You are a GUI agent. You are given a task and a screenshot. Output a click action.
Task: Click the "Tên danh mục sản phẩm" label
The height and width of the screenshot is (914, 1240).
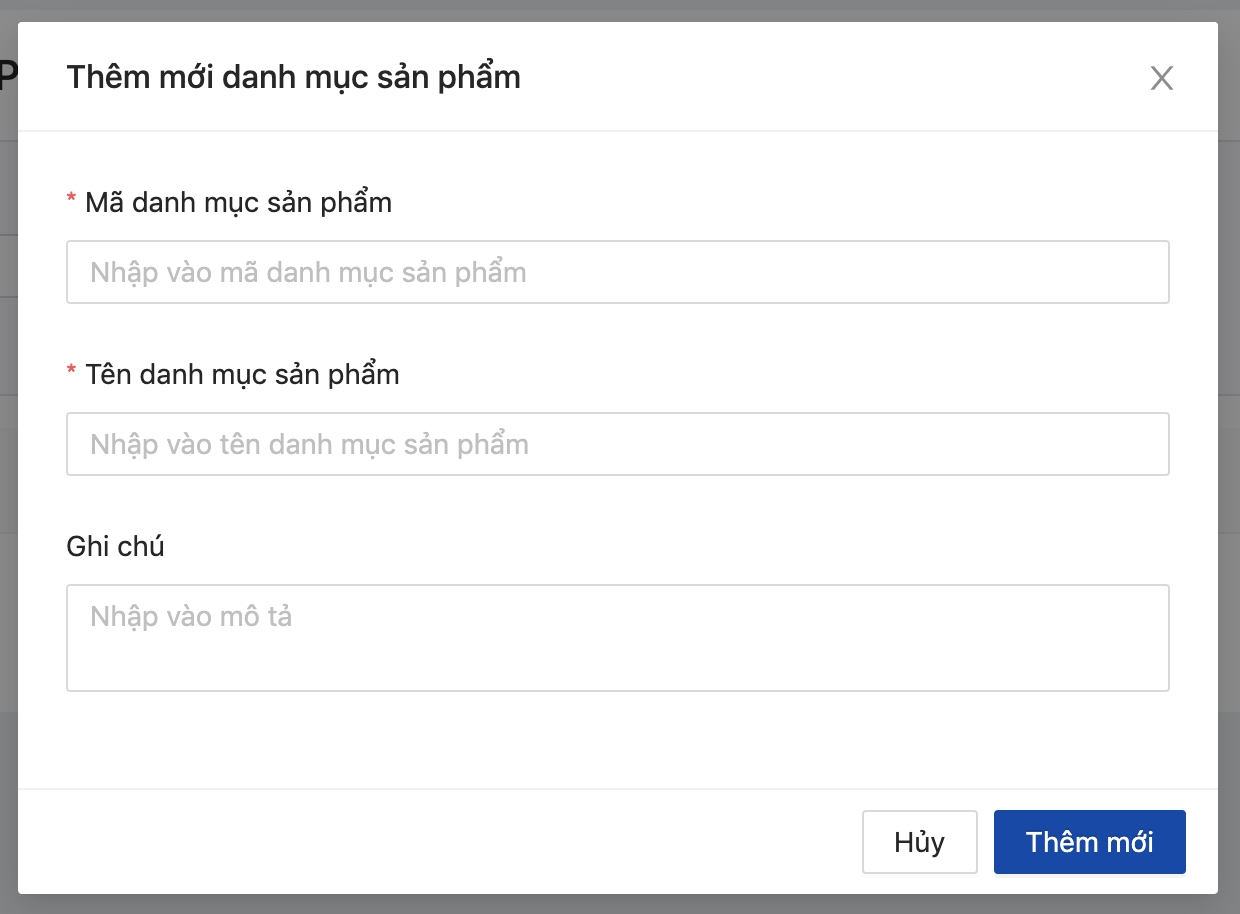(x=242, y=375)
